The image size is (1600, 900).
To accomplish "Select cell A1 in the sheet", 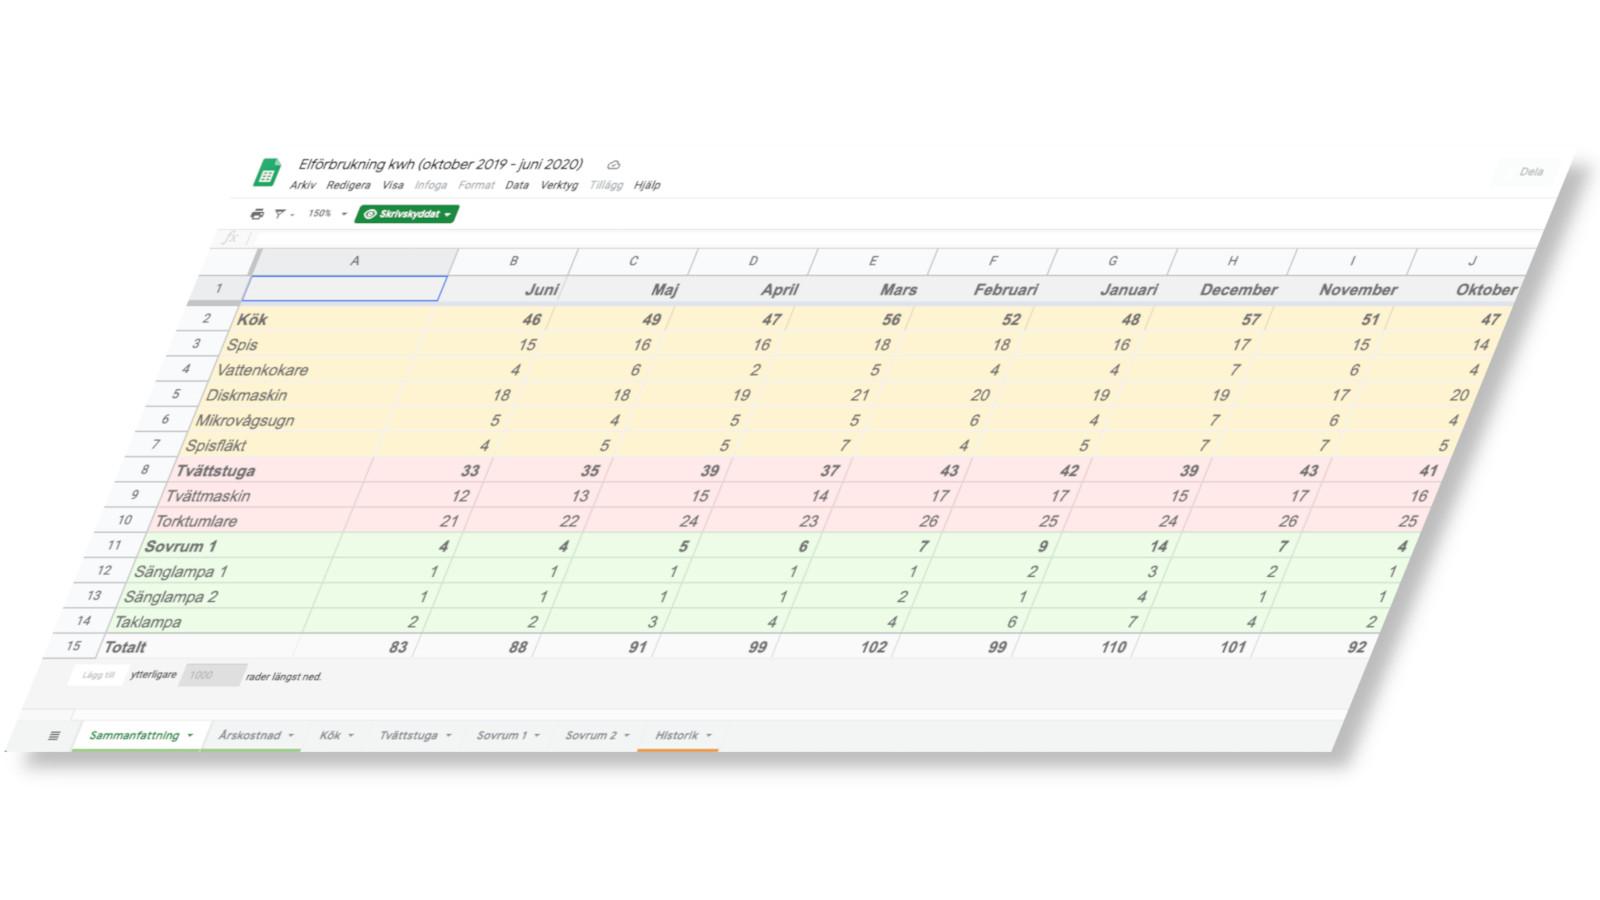I will tap(344, 289).
